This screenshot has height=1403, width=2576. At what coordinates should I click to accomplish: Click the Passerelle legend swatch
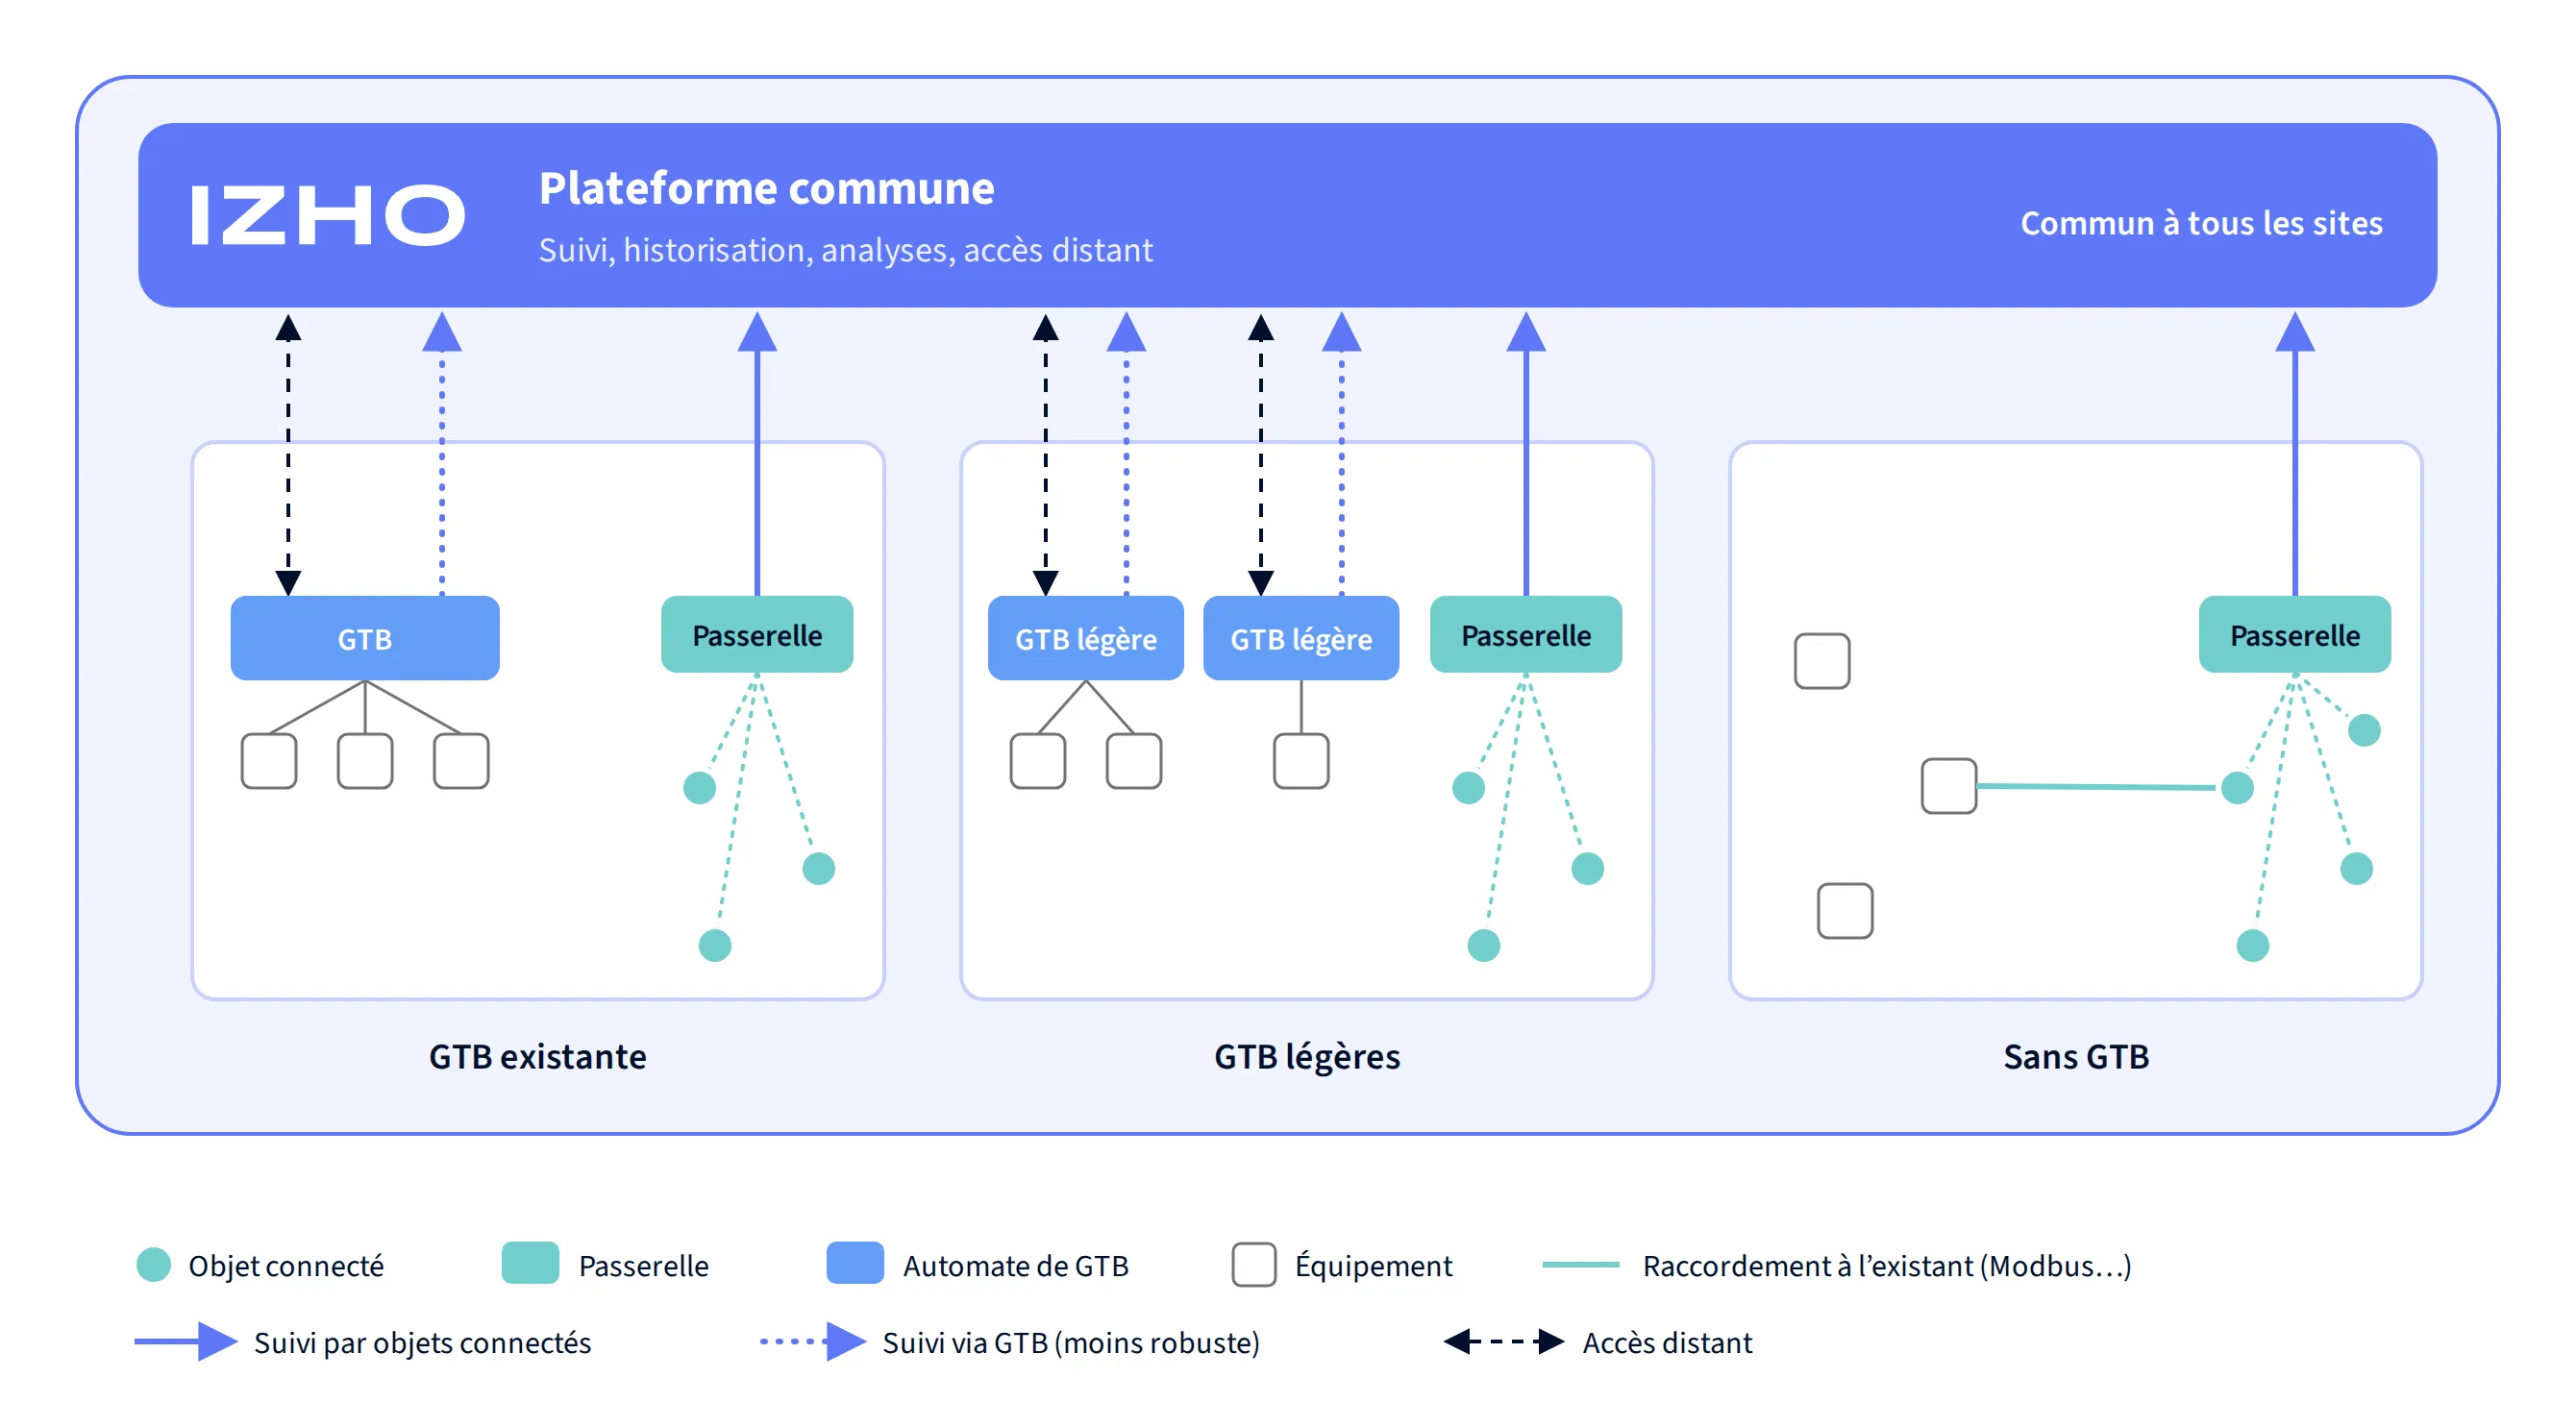(531, 1263)
